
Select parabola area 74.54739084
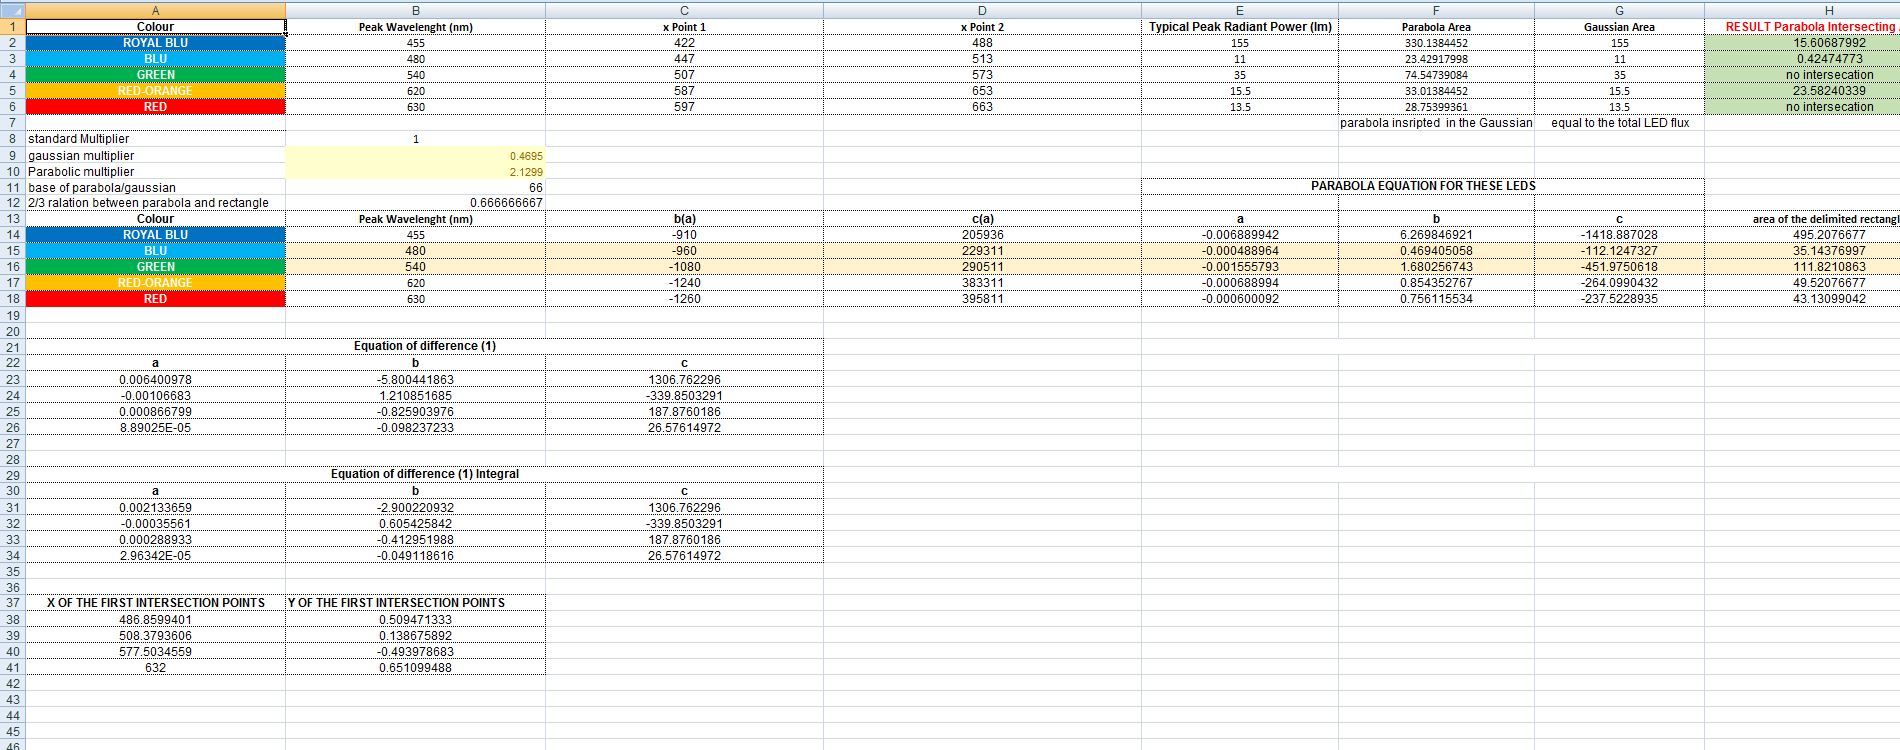coord(1436,75)
